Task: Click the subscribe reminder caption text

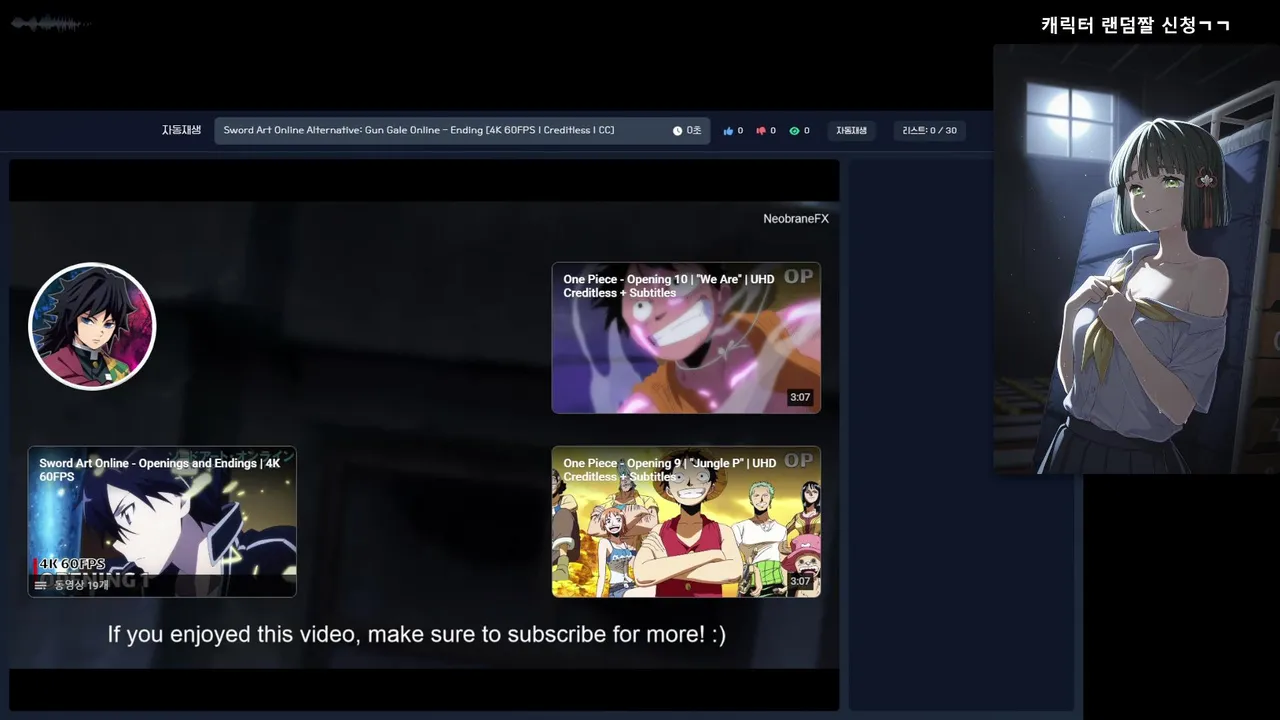Action: coord(416,634)
